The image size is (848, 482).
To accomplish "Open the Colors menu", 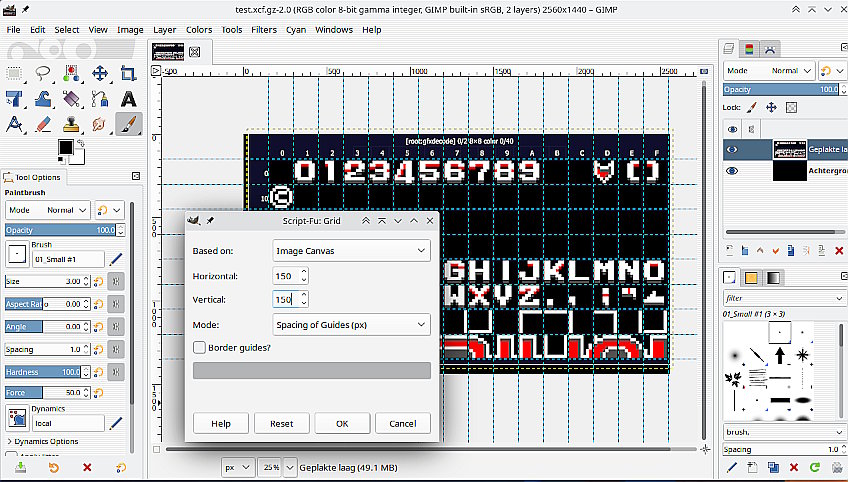I will [x=198, y=30].
